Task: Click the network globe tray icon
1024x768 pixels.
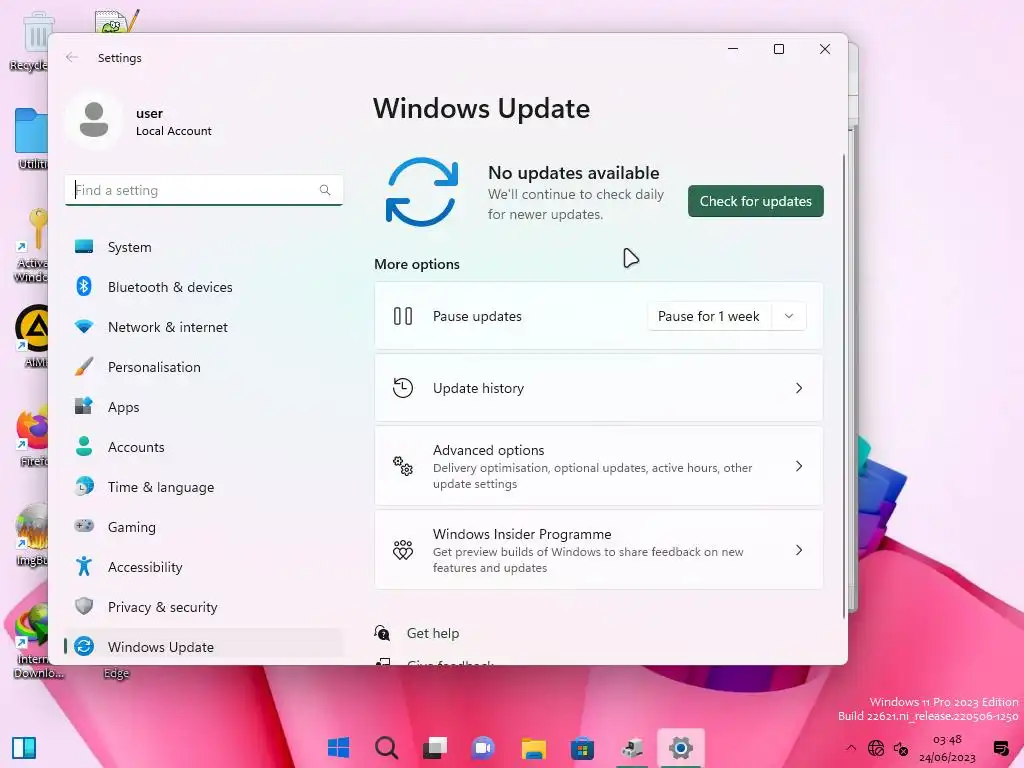Action: pos(876,748)
